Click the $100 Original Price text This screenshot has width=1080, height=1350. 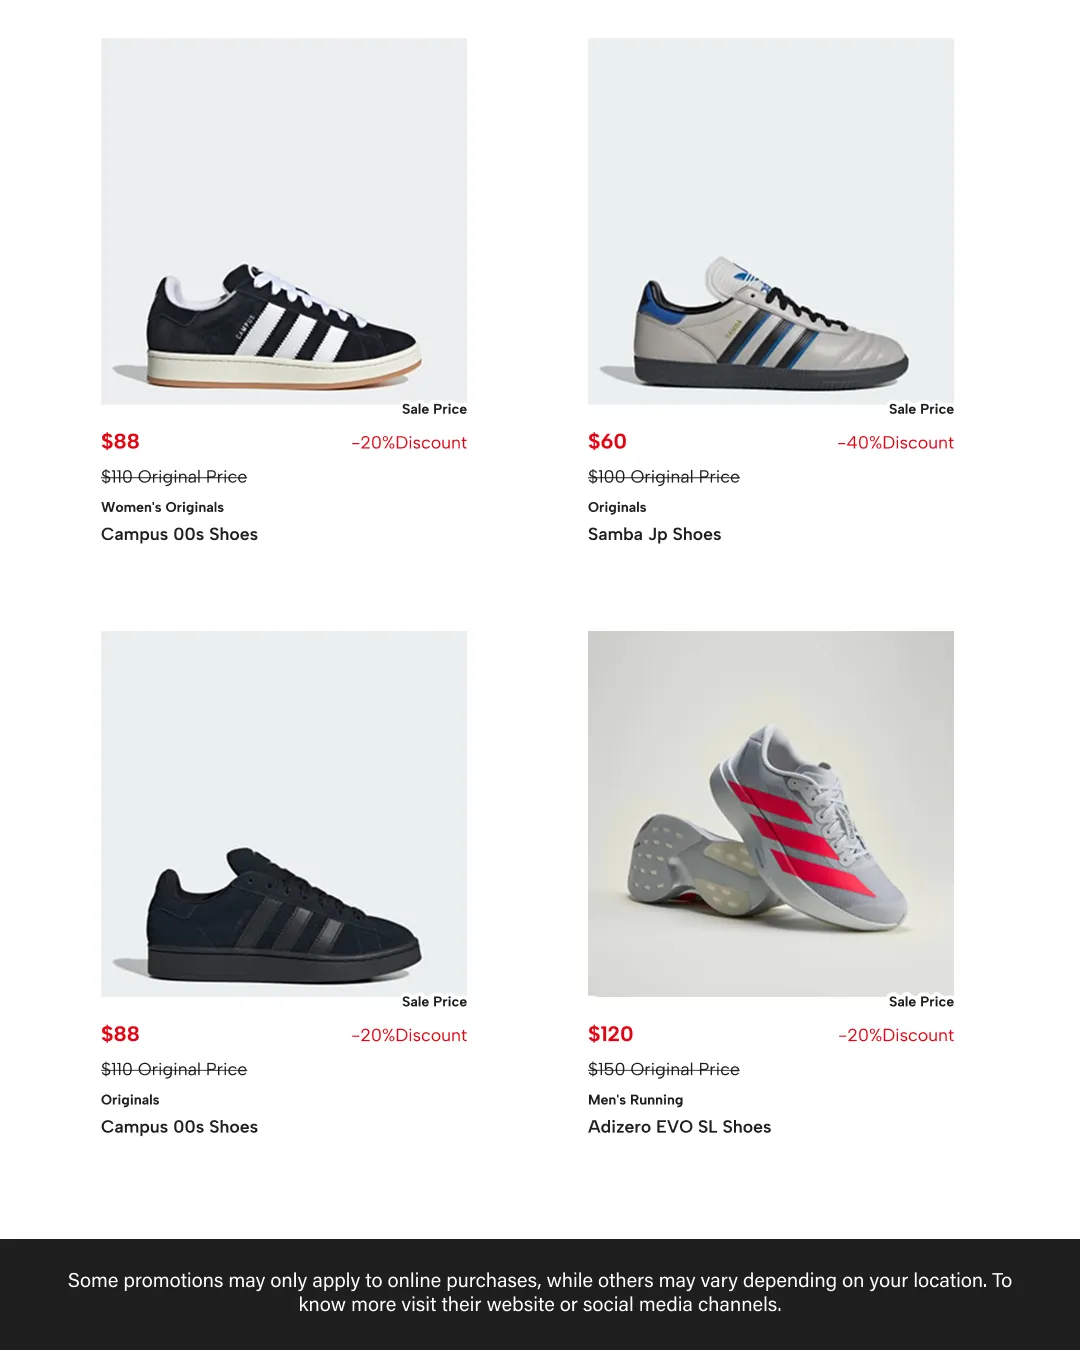pos(664,477)
